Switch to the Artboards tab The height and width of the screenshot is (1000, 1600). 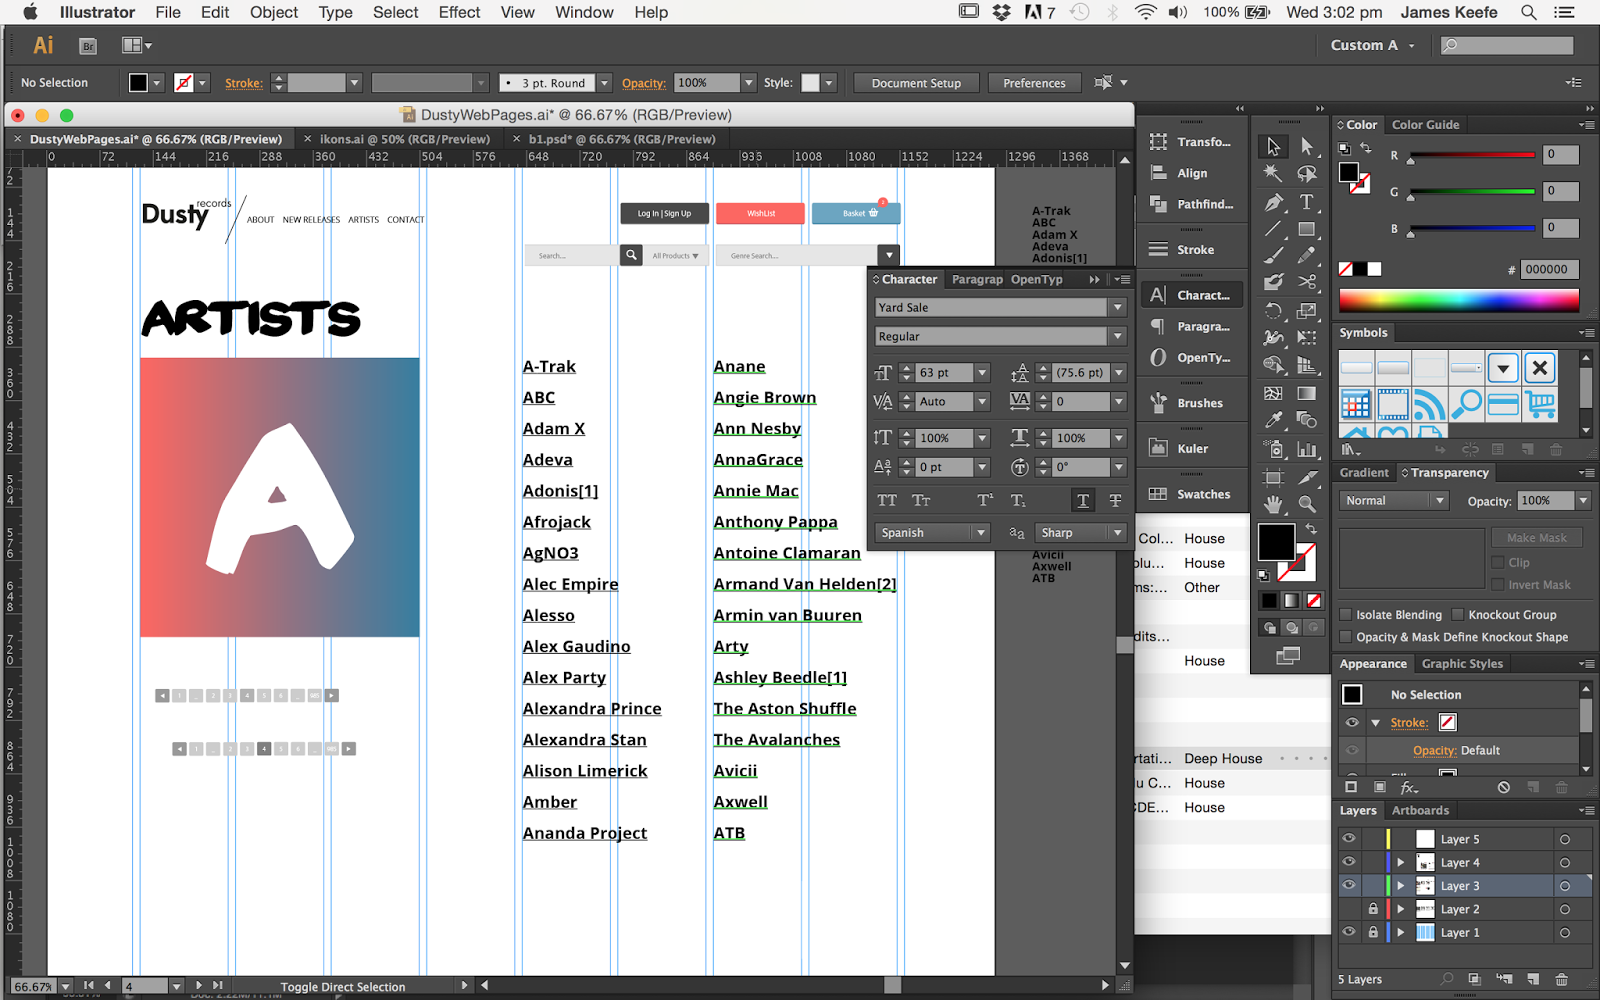(x=1420, y=811)
